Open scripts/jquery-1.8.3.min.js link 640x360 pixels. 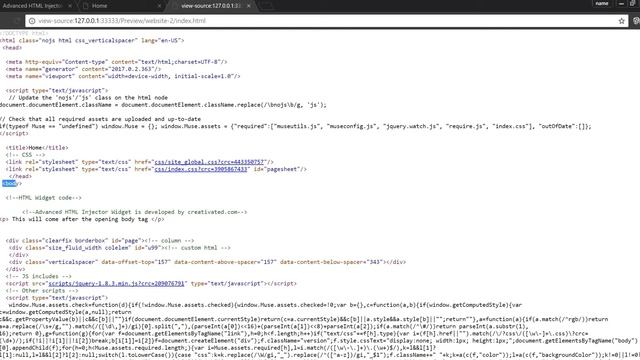point(116,283)
